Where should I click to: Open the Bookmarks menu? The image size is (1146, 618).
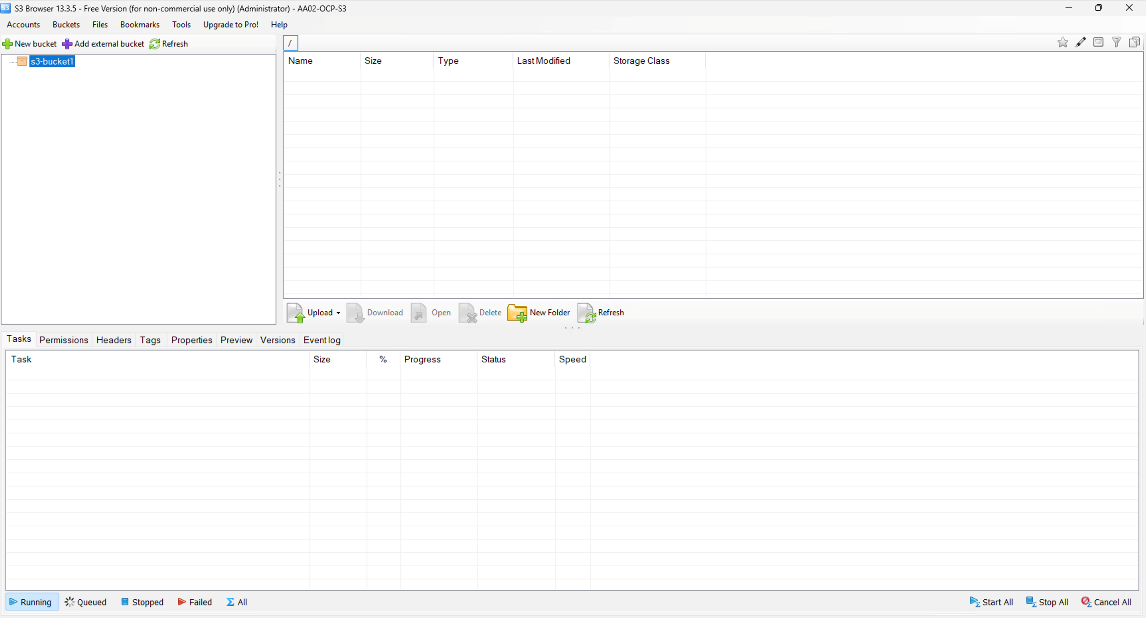click(140, 25)
